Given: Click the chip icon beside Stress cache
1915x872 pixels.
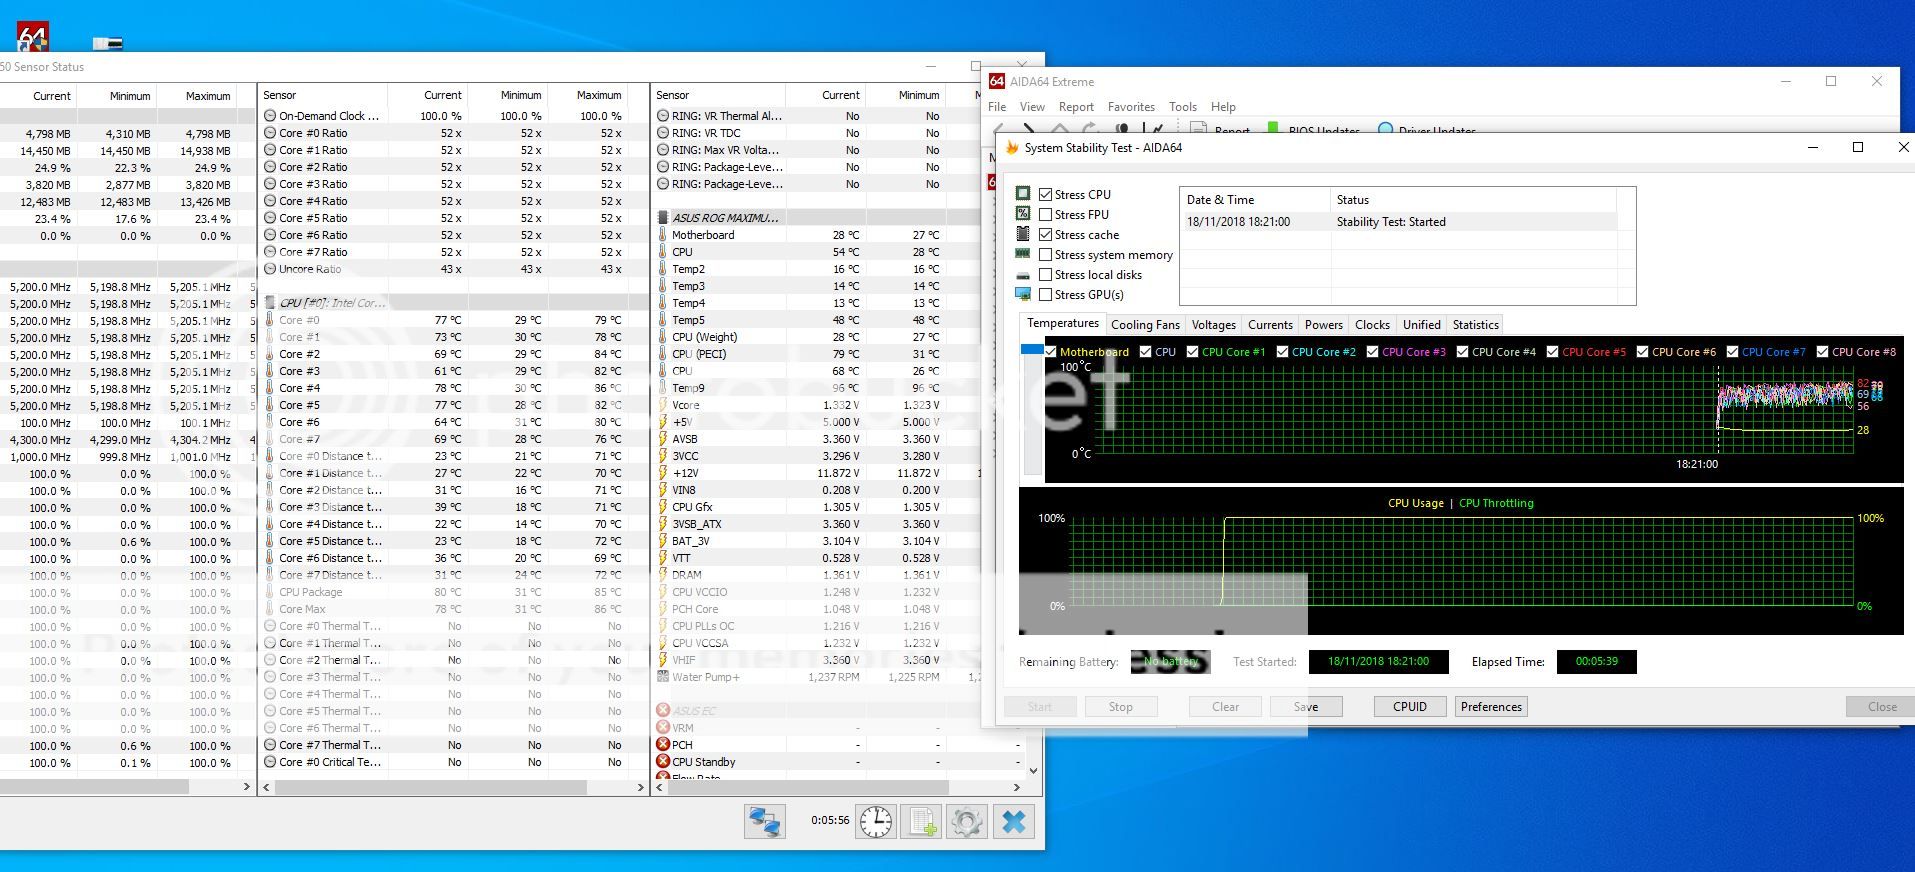Looking at the screenshot, I should (x=1023, y=234).
